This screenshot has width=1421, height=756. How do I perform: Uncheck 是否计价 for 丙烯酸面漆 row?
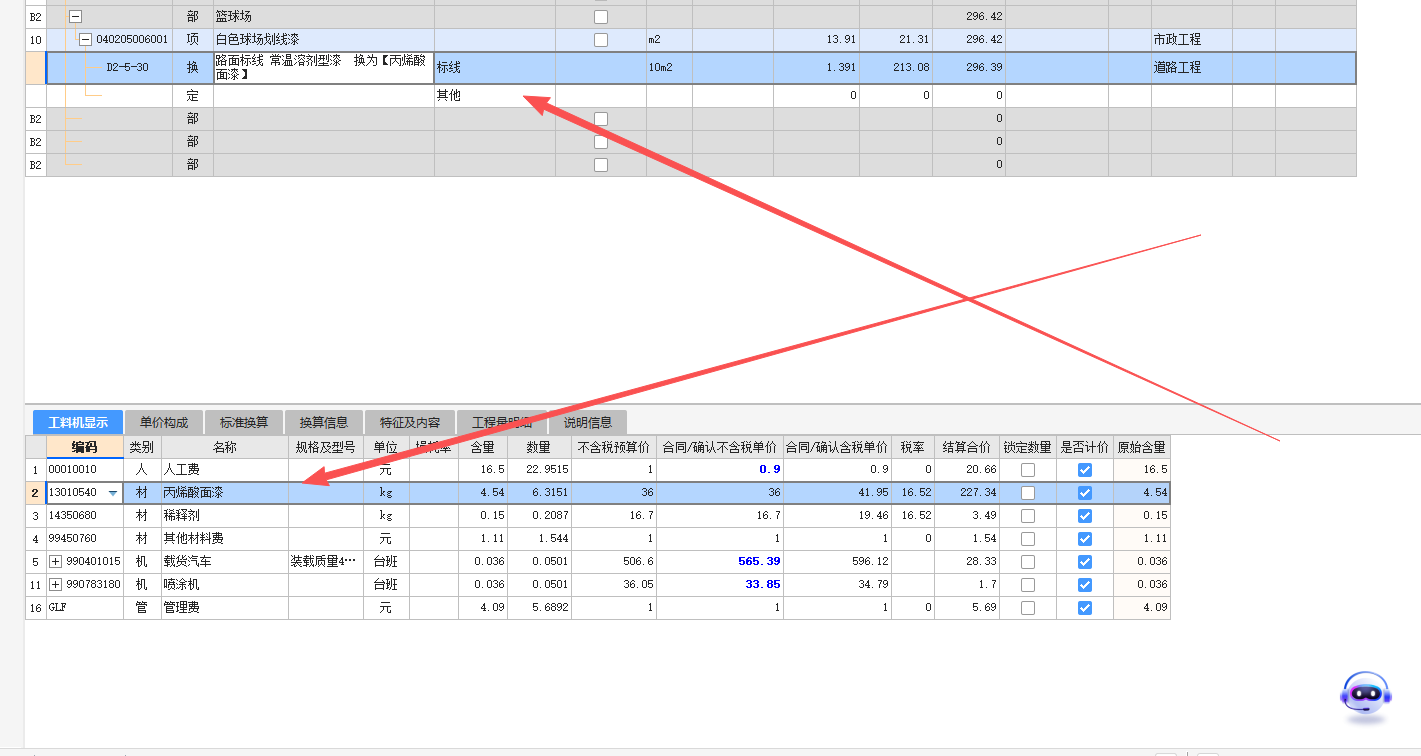point(1084,493)
